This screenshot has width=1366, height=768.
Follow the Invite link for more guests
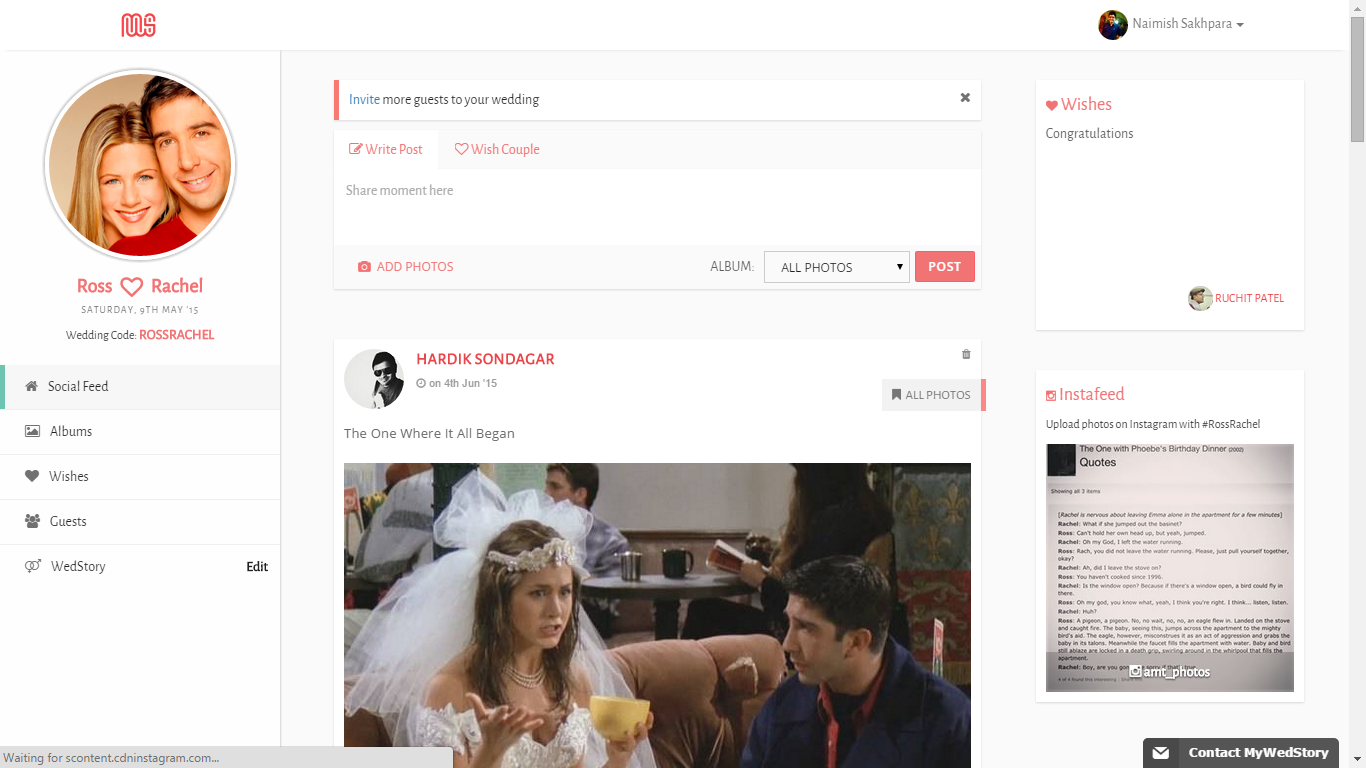364,100
